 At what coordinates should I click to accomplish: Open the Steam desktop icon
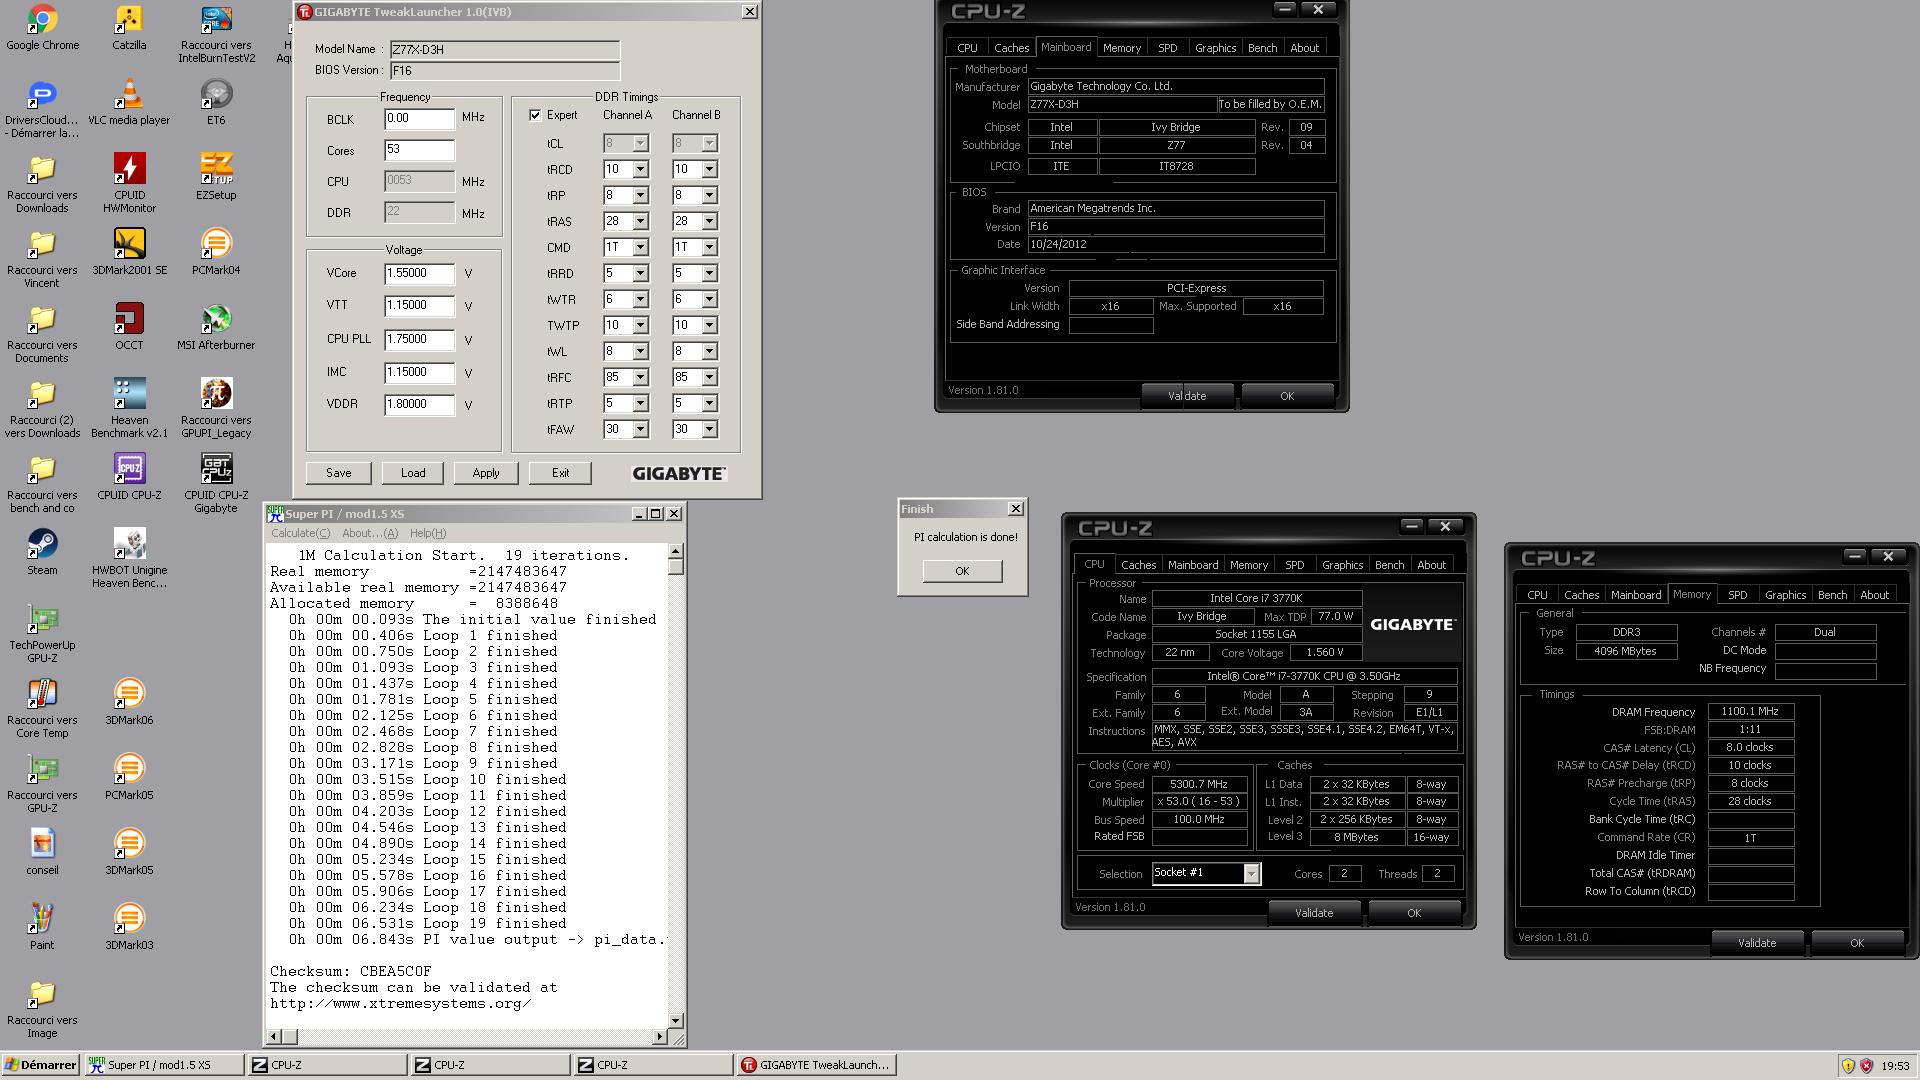click(42, 552)
